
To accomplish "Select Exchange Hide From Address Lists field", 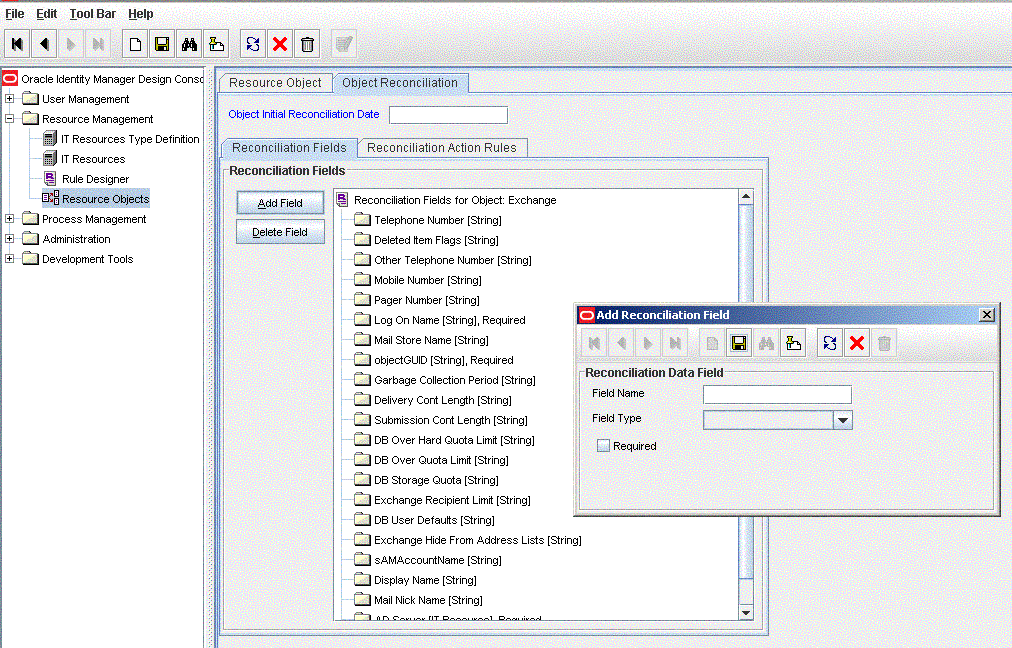I will (x=478, y=540).
